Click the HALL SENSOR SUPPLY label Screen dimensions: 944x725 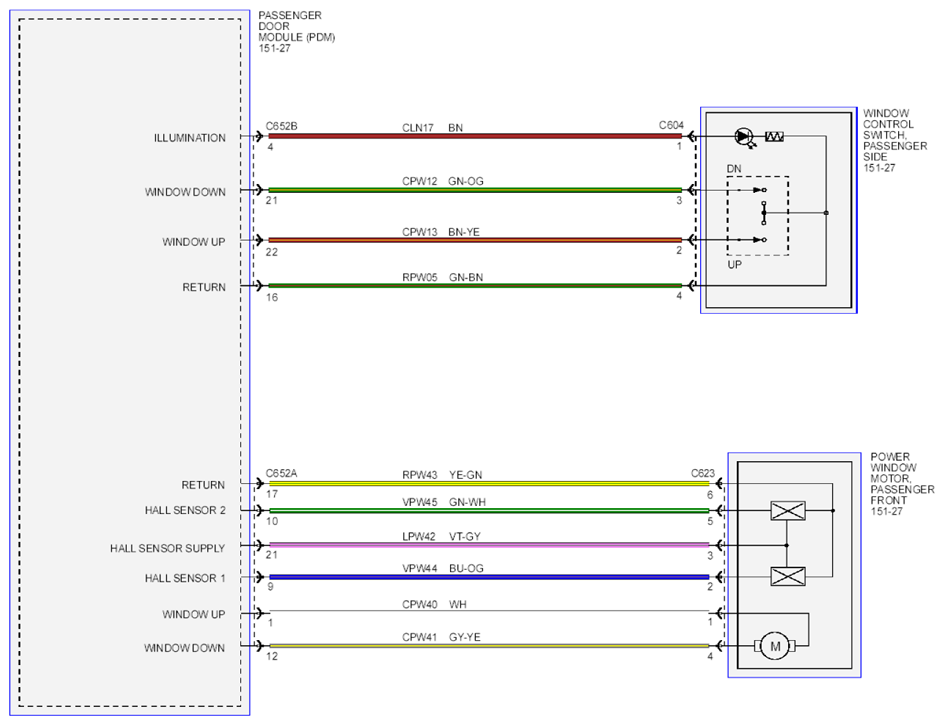click(x=167, y=549)
